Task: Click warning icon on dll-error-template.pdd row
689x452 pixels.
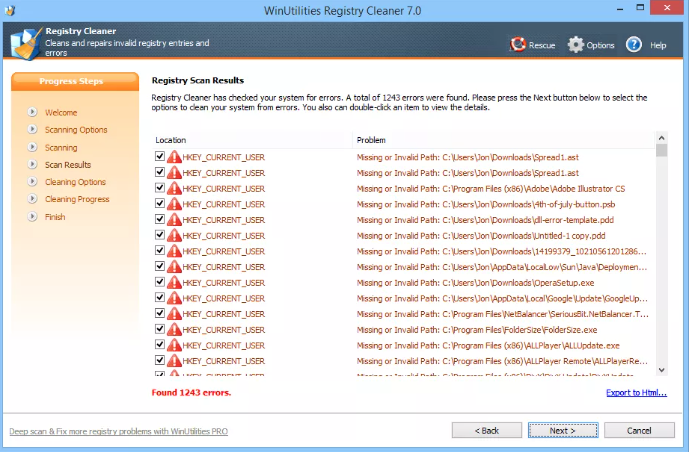Action: (174, 220)
